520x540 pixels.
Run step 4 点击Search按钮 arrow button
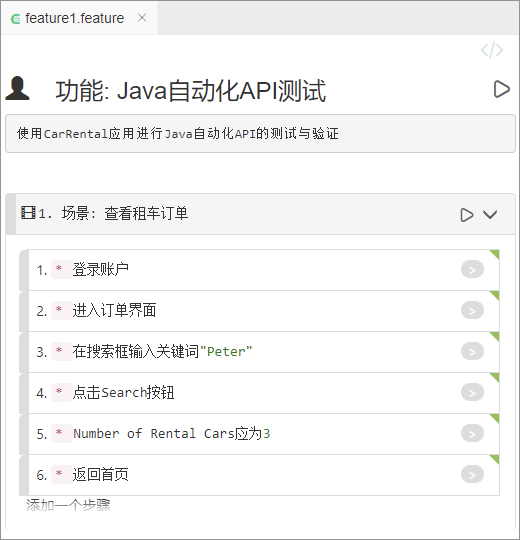click(472, 392)
